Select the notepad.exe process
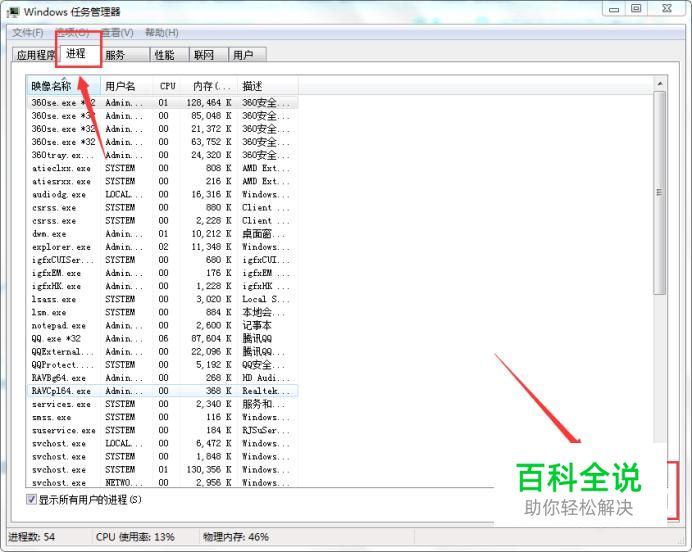Image resolution: width=692 pixels, height=552 pixels. click(x=162, y=325)
